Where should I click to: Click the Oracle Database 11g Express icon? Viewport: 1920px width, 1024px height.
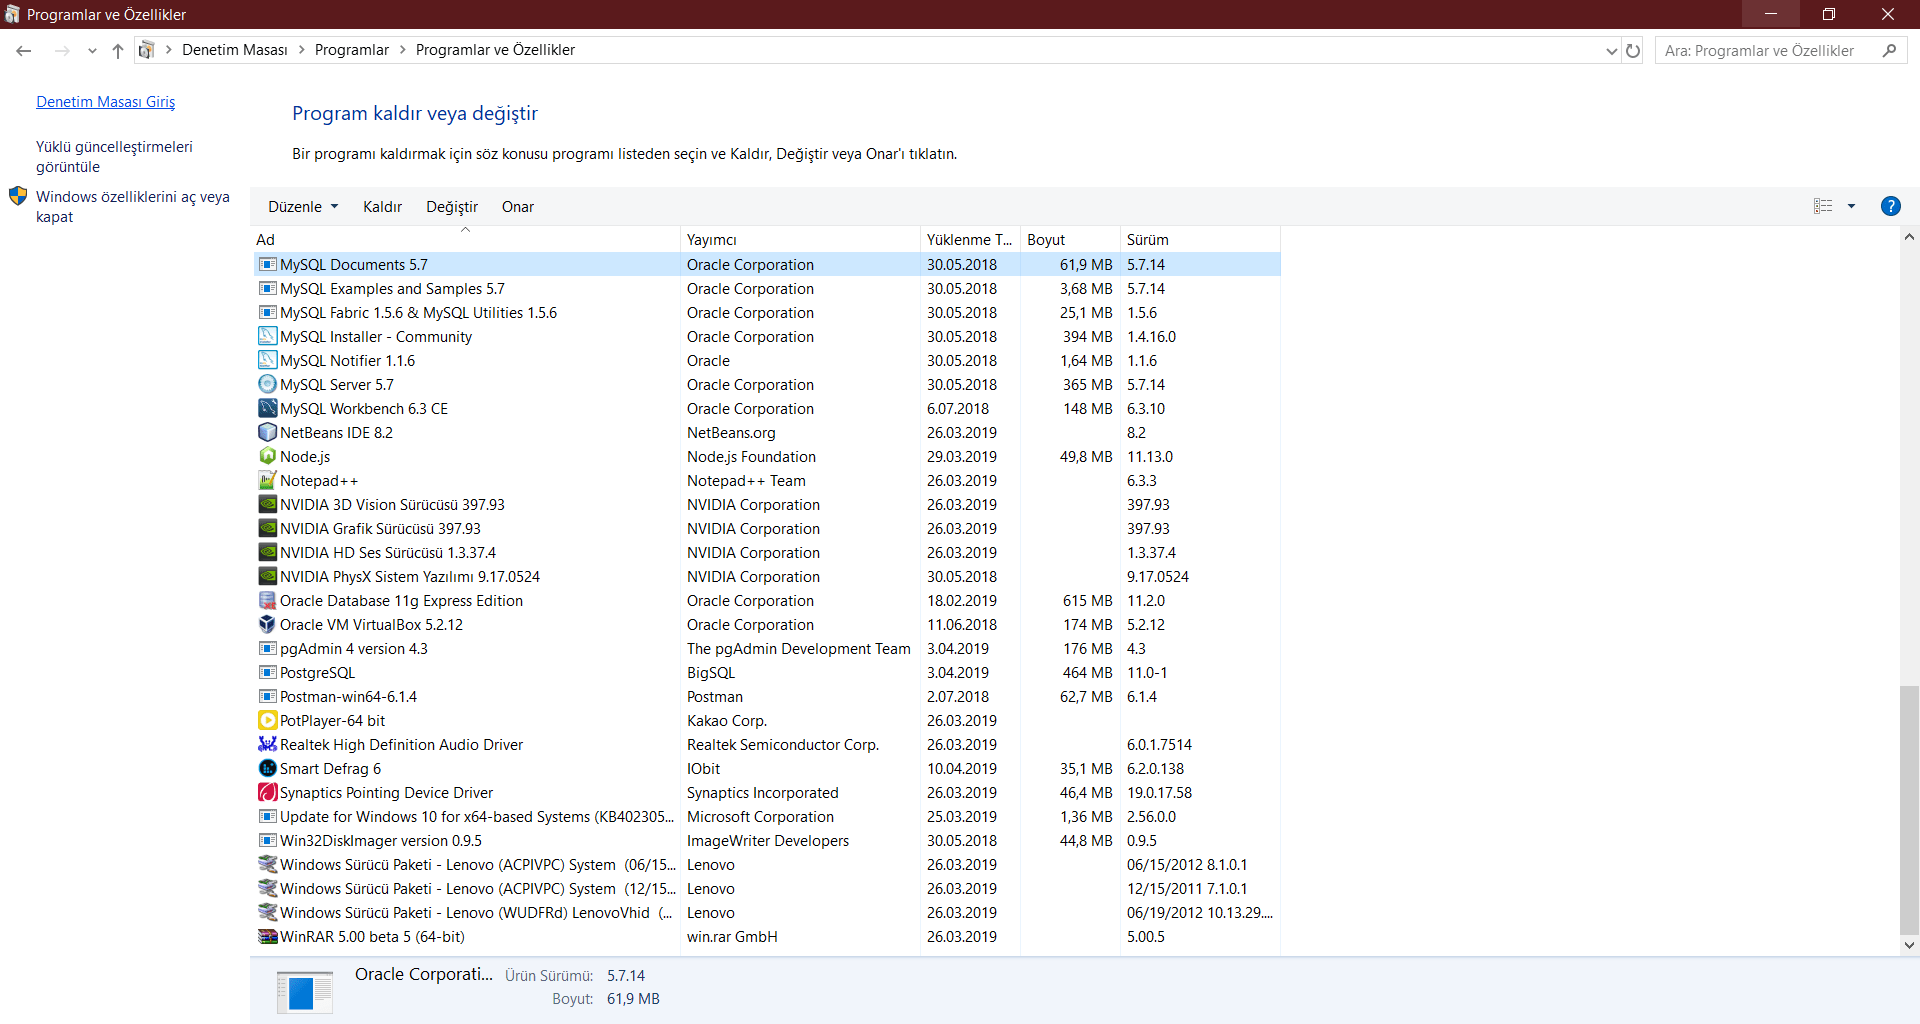pos(267,600)
